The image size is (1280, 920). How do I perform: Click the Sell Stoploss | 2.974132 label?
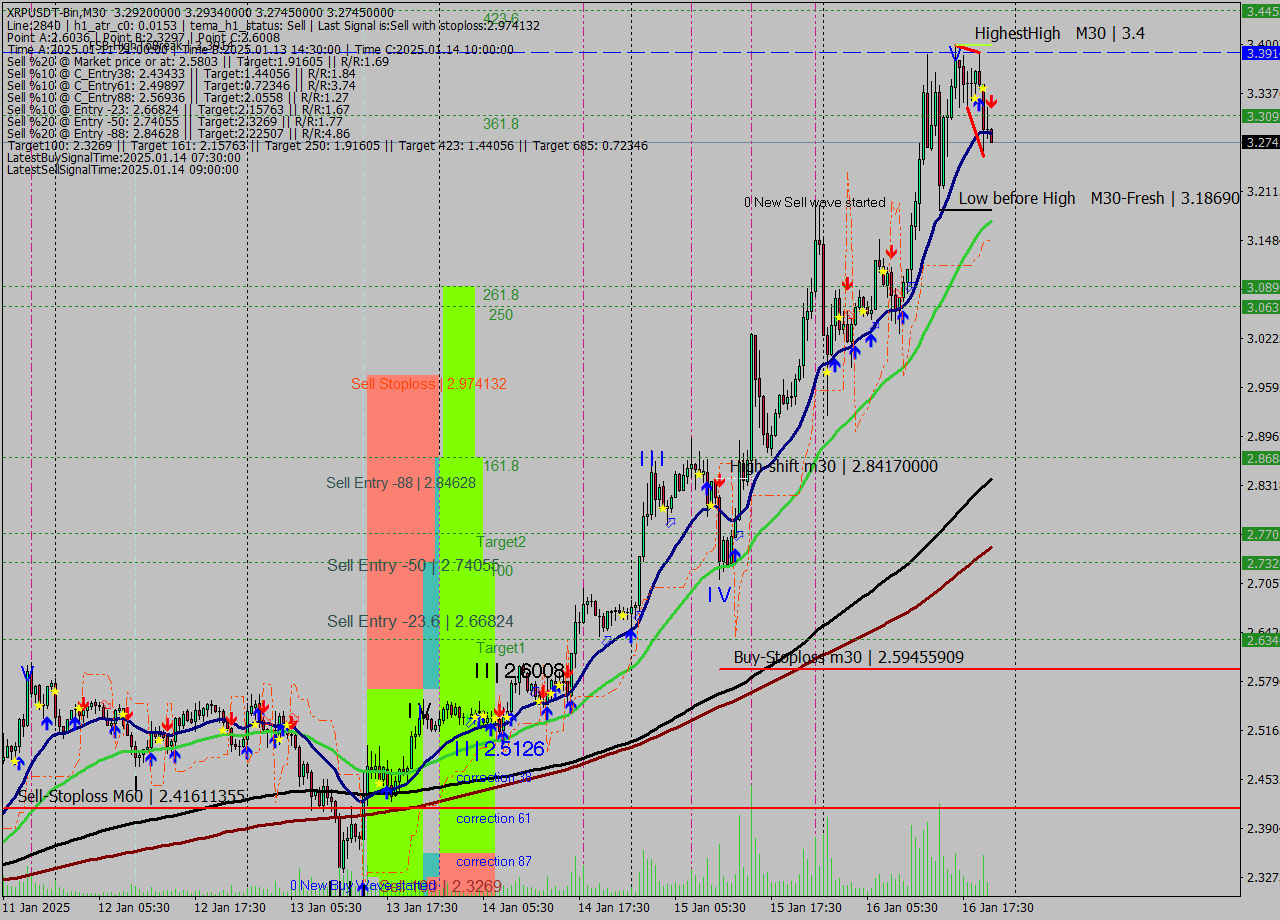pyautogui.click(x=429, y=384)
